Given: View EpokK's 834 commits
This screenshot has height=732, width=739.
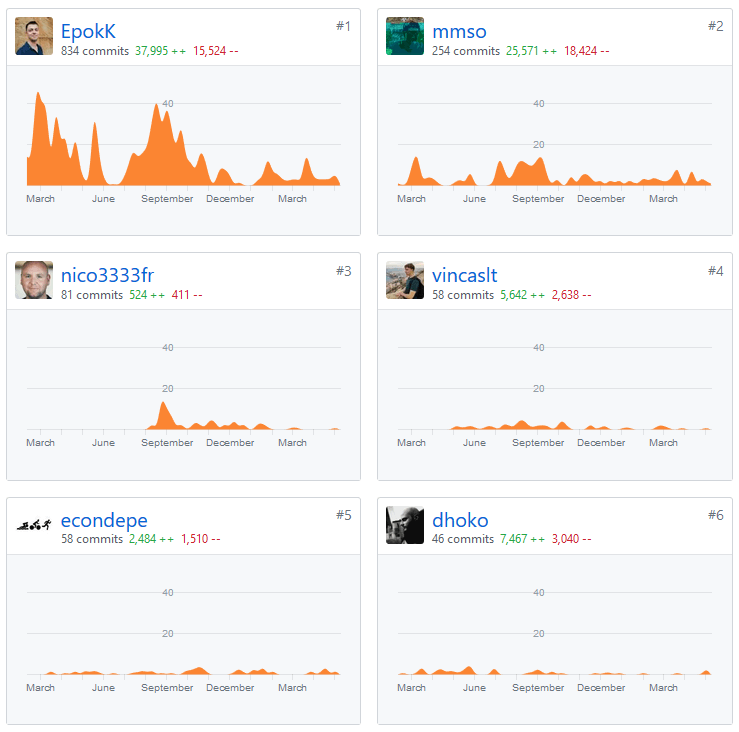Looking at the screenshot, I should pyautogui.click(x=95, y=51).
